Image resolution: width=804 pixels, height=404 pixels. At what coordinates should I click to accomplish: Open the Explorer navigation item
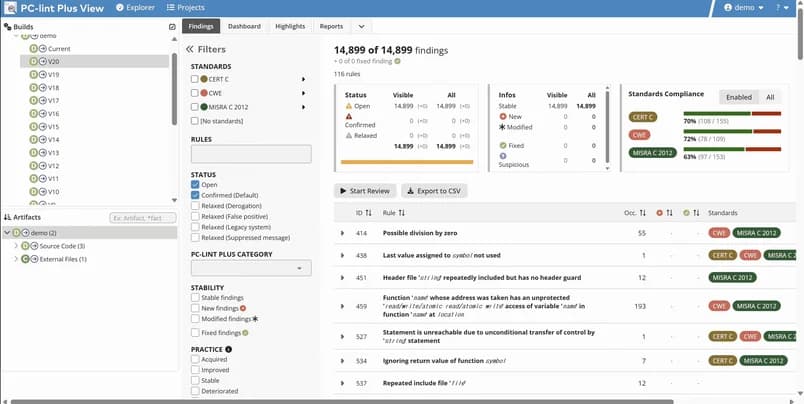click(135, 8)
